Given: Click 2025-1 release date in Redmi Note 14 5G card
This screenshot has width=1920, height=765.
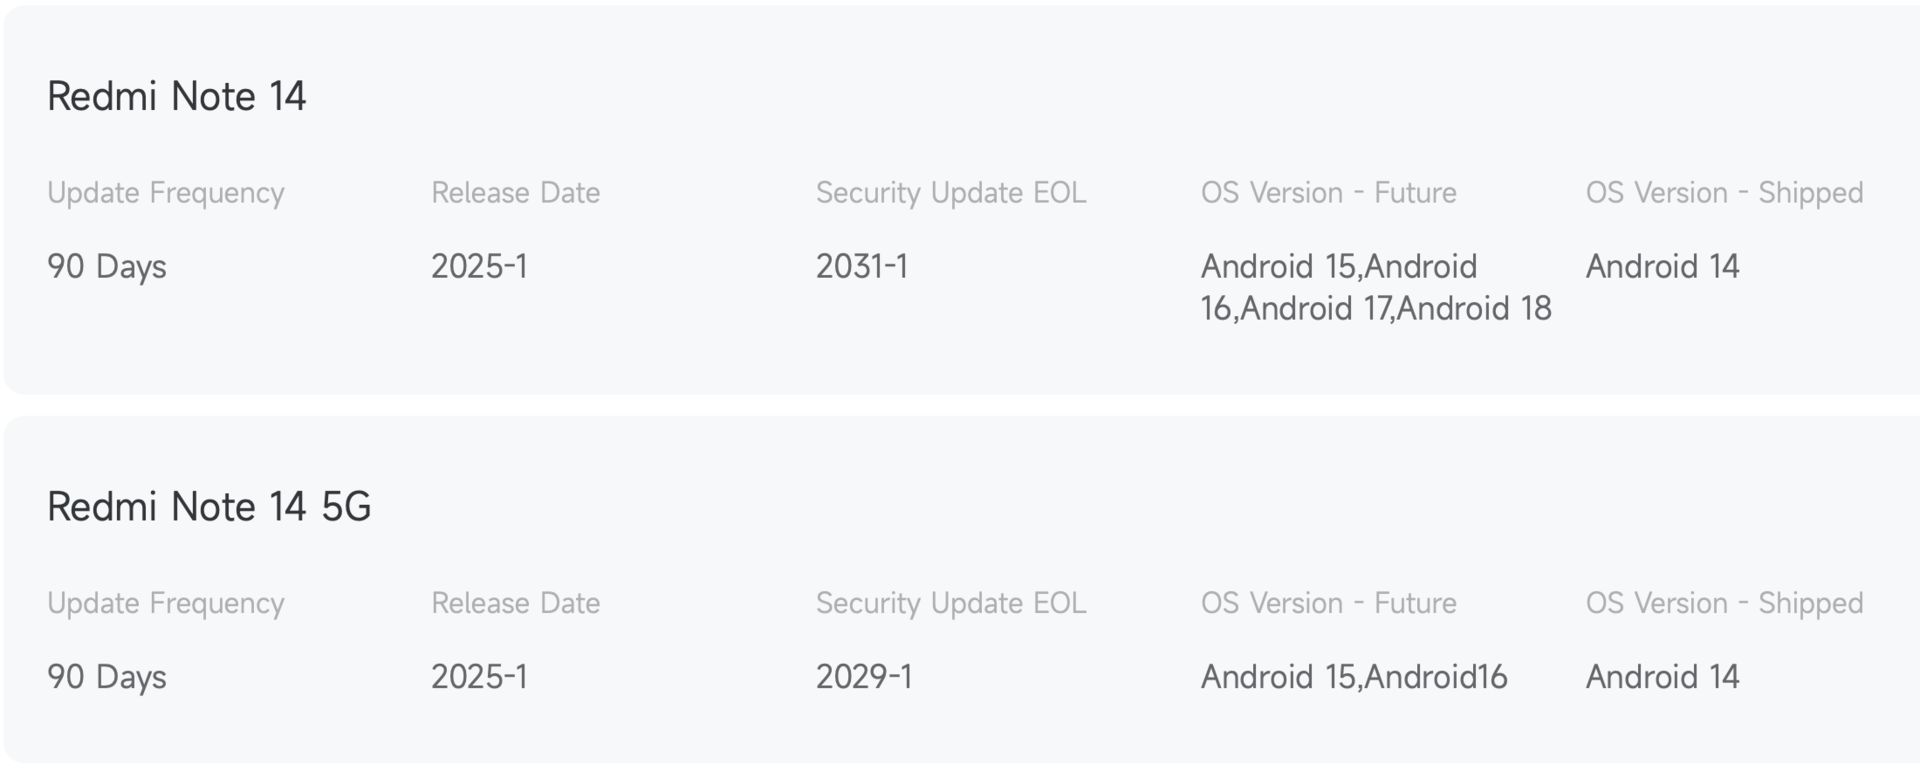Looking at the screenshot, I should (x=479, y=677).
